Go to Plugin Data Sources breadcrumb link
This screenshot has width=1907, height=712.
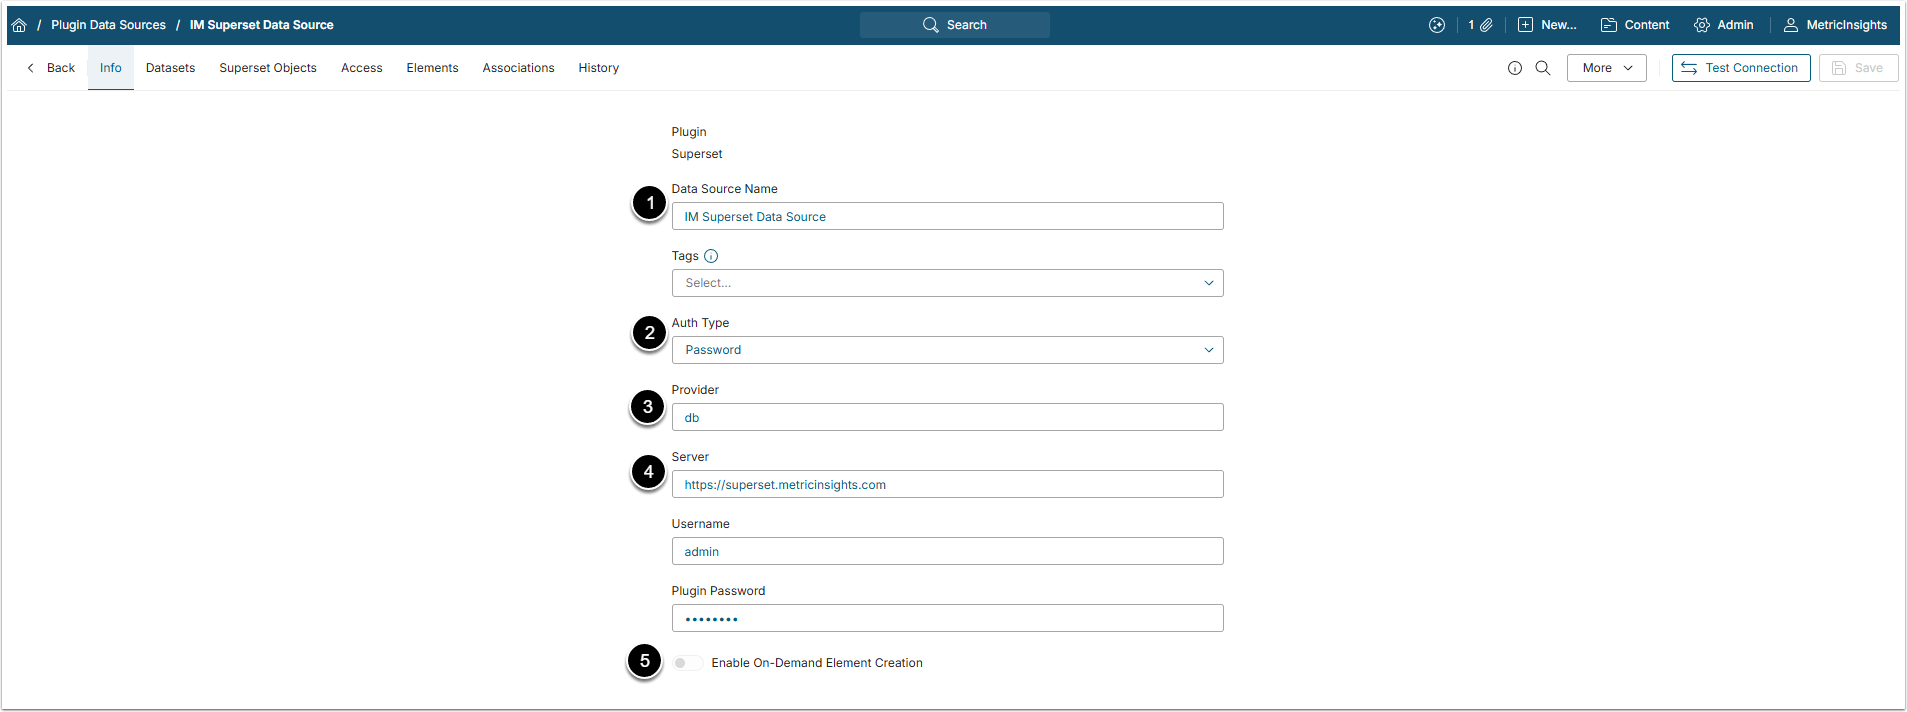coord(108,25)
